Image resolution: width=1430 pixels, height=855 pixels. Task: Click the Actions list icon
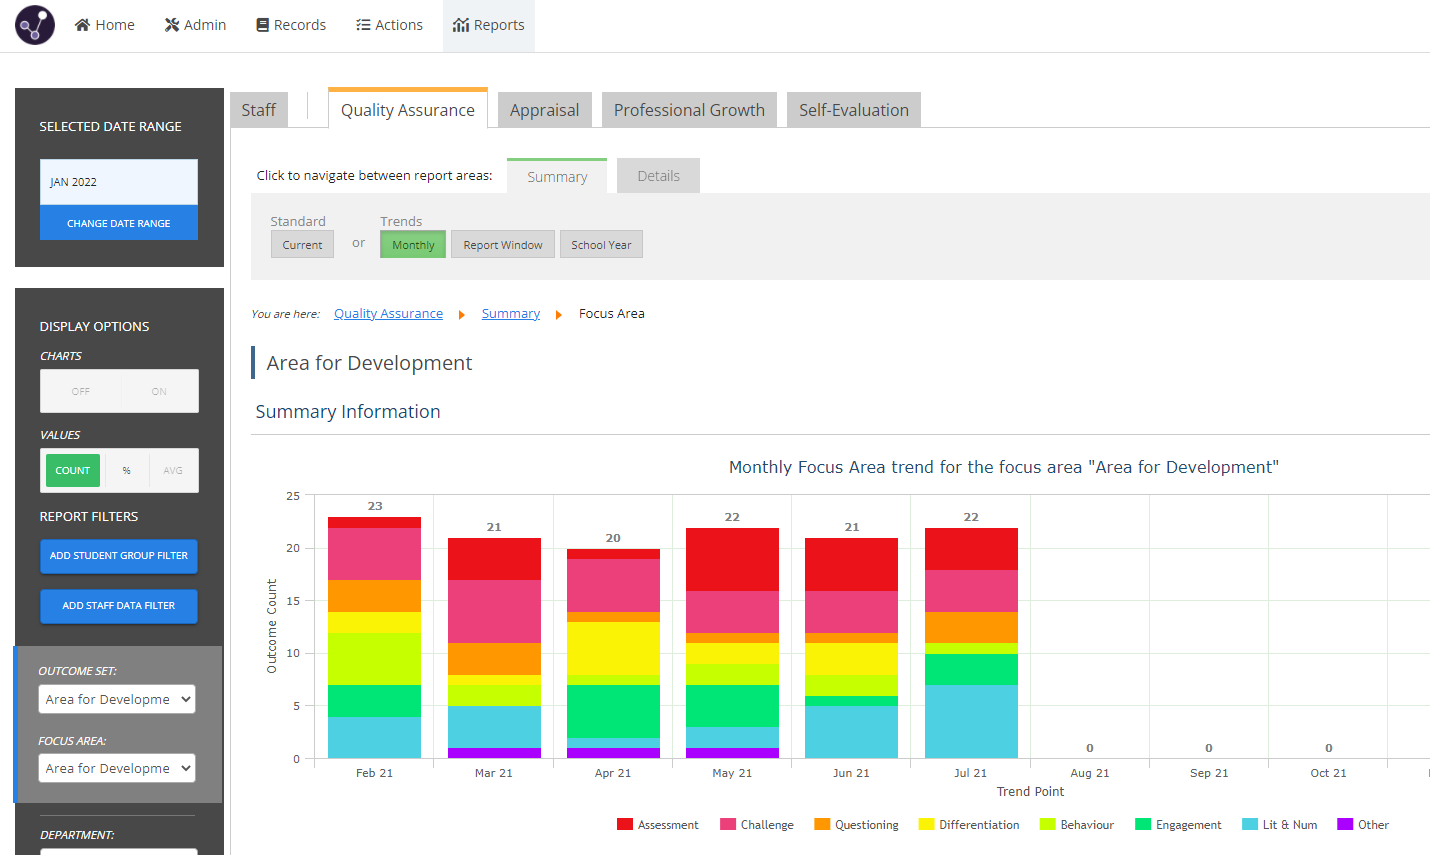tap(363, 25)
